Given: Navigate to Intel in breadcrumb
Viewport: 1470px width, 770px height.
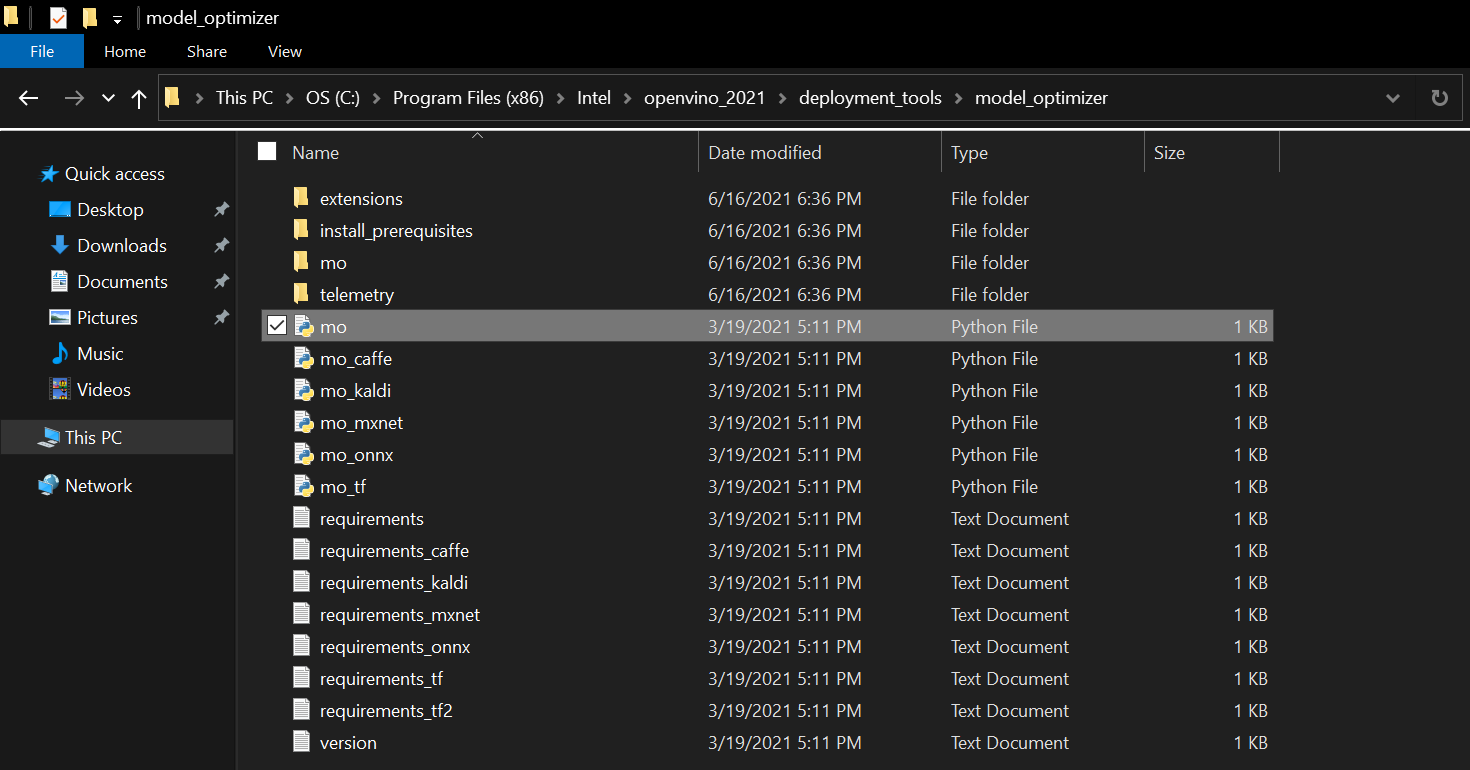Looking at the screenshot, I should pos(594,98).
